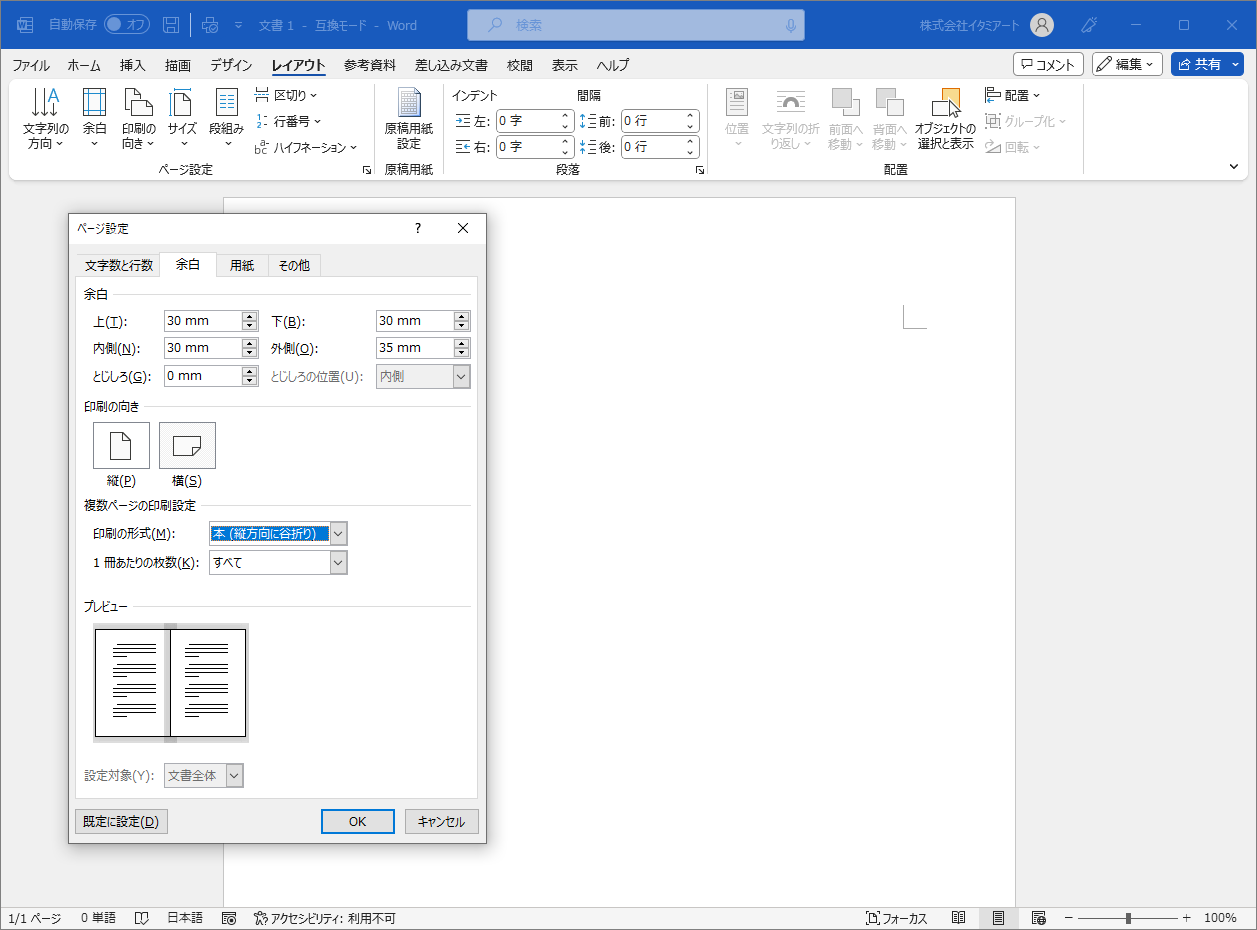The height and width of the screenshot is (930, 1257).
Task: Open the 段組み columns ribbon button
Action: (x=226, y=119)
